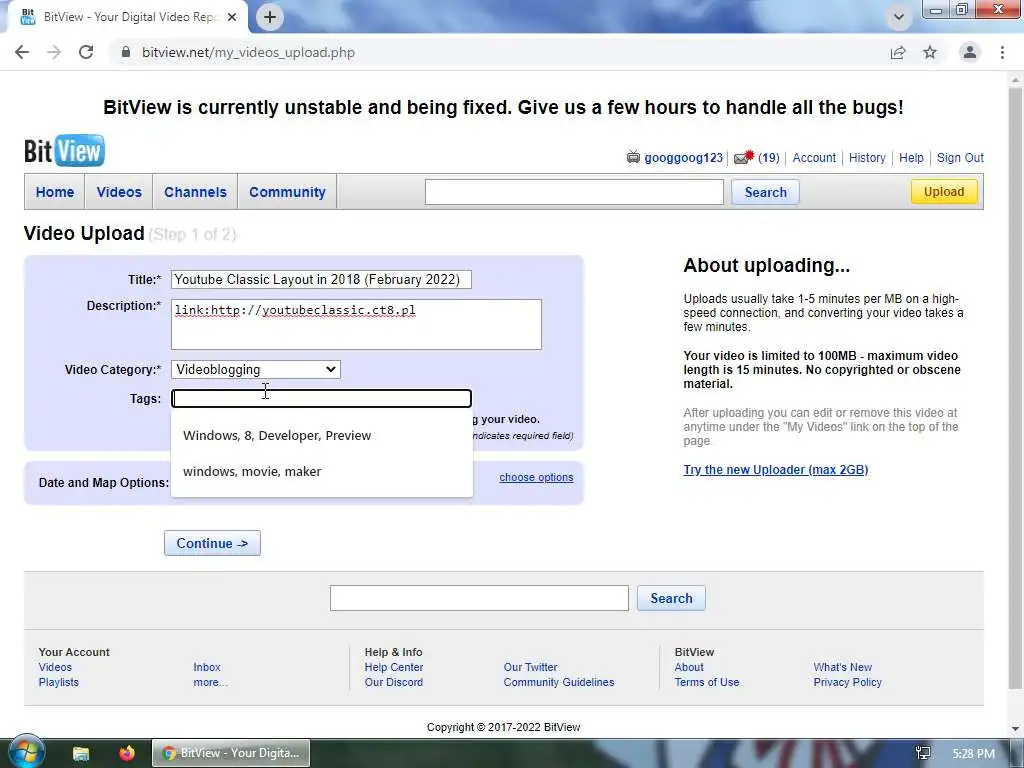Open the History link
Screen dimensions: 1024x768
(867, 157)
